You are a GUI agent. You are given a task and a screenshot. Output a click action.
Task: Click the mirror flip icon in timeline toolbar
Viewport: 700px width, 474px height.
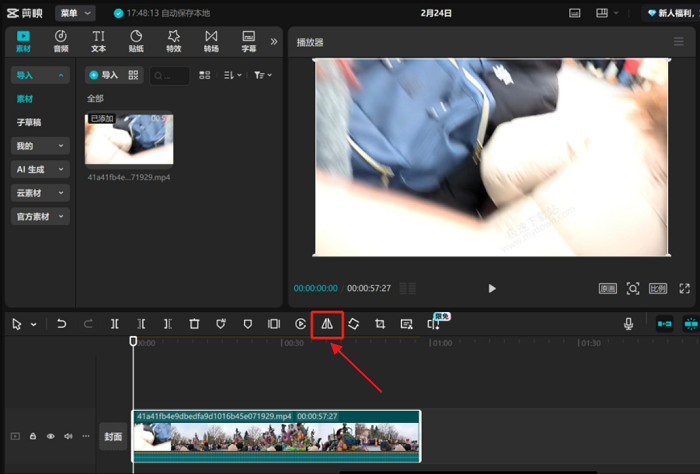point(326,324)
